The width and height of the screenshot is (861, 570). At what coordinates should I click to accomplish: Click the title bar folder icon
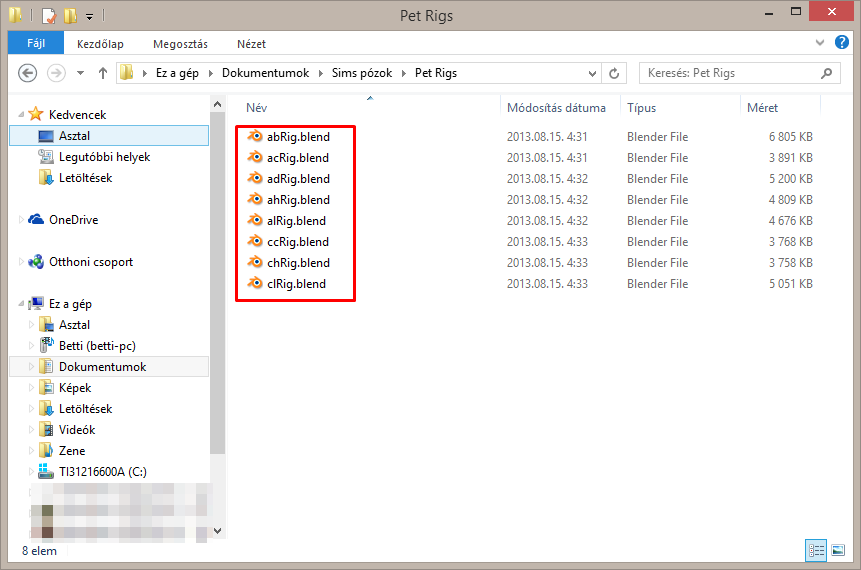(15, 15)
